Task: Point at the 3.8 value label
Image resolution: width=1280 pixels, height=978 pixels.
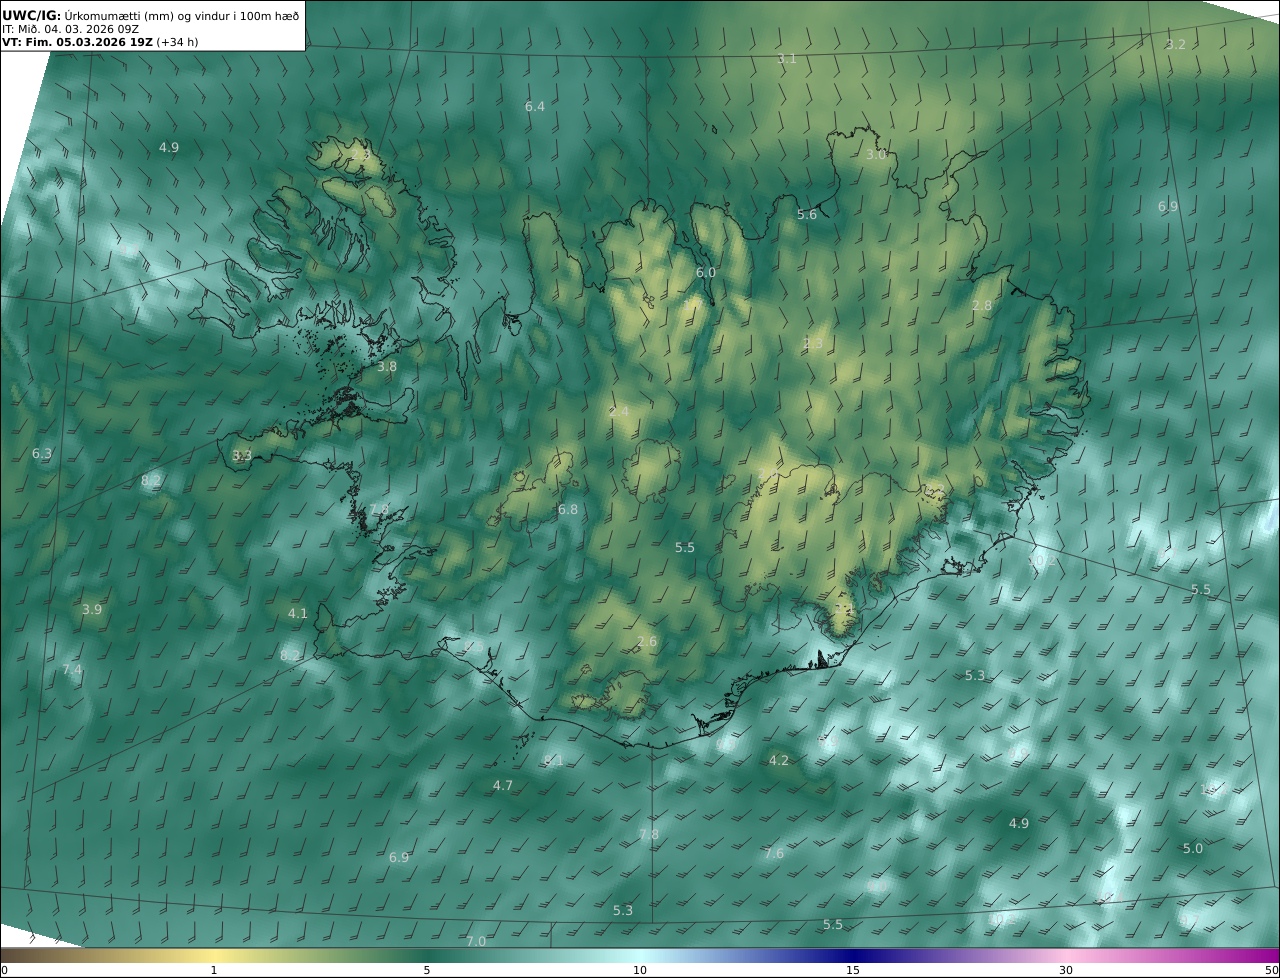Action: (x=387, y=367)
